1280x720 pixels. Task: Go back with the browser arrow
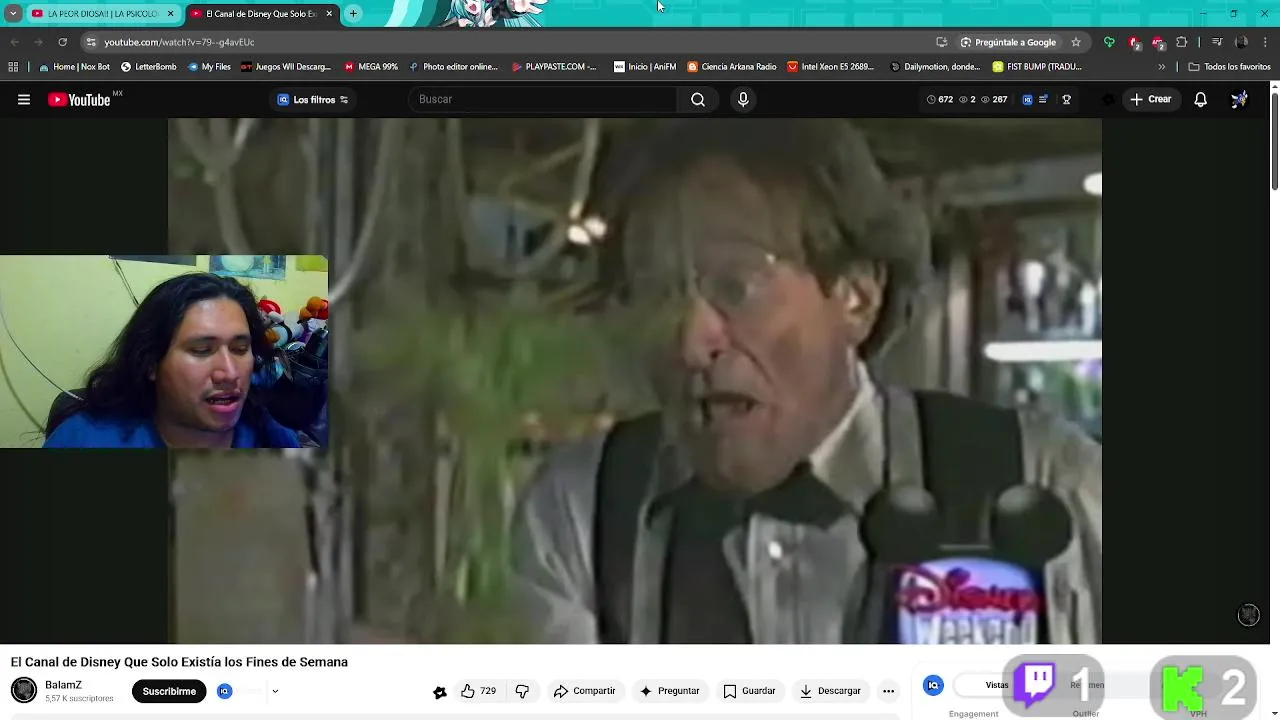point(14,42)
